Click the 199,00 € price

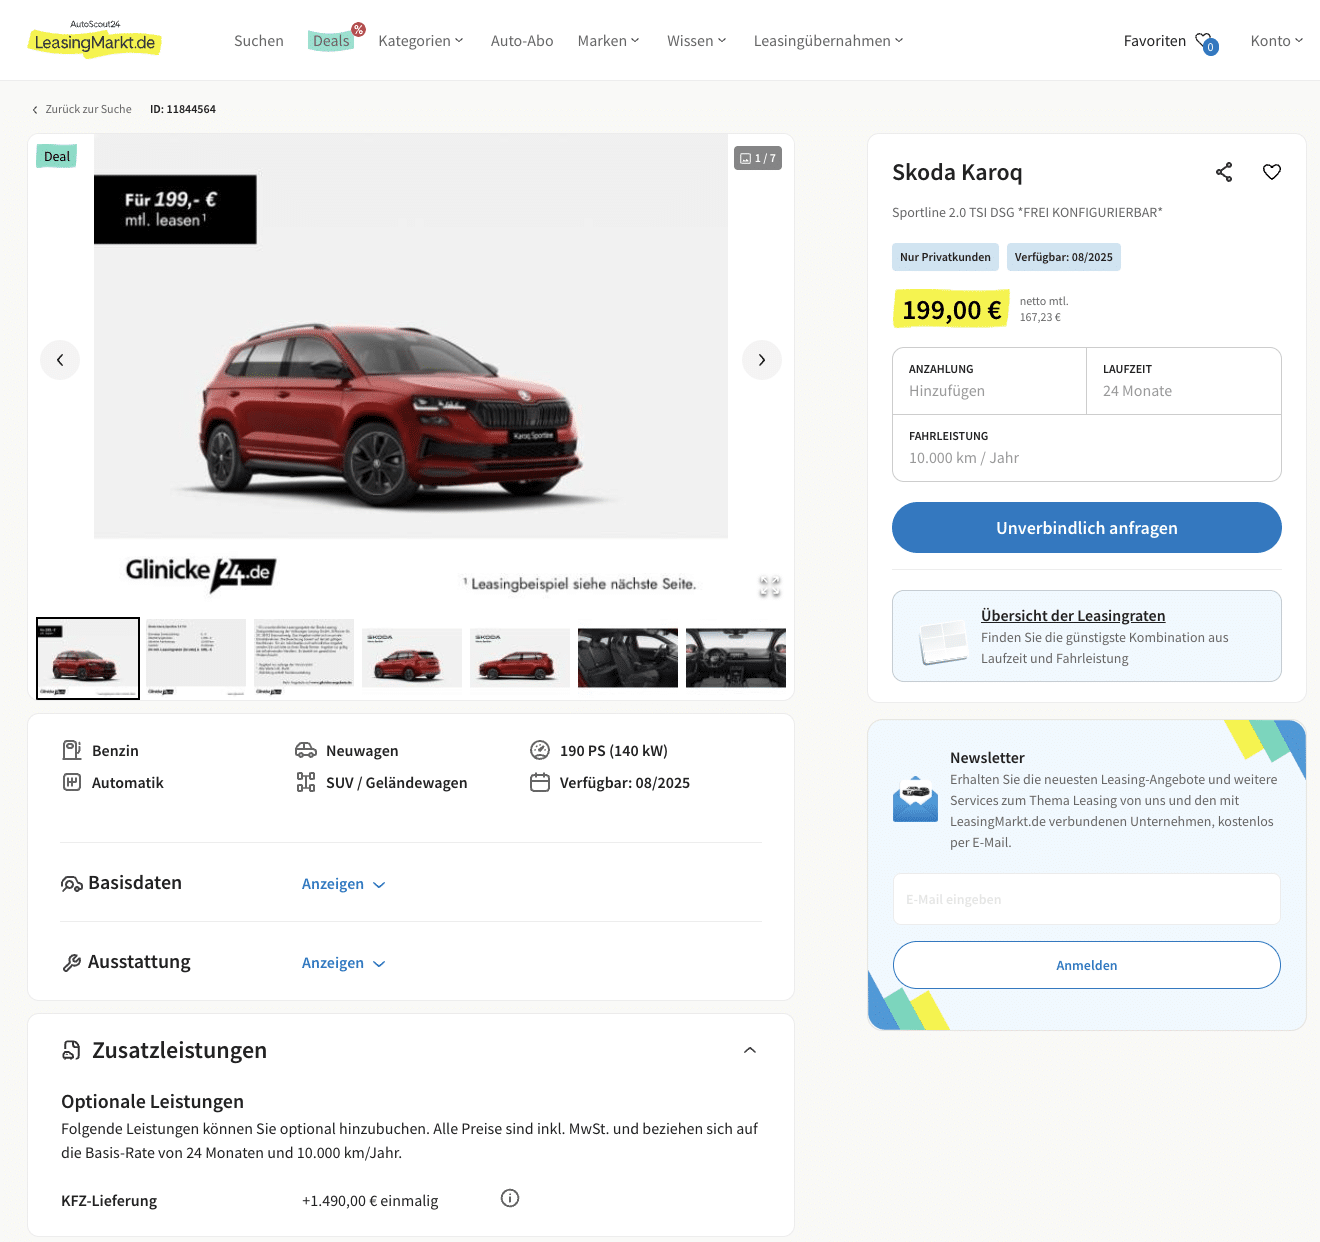951,310
